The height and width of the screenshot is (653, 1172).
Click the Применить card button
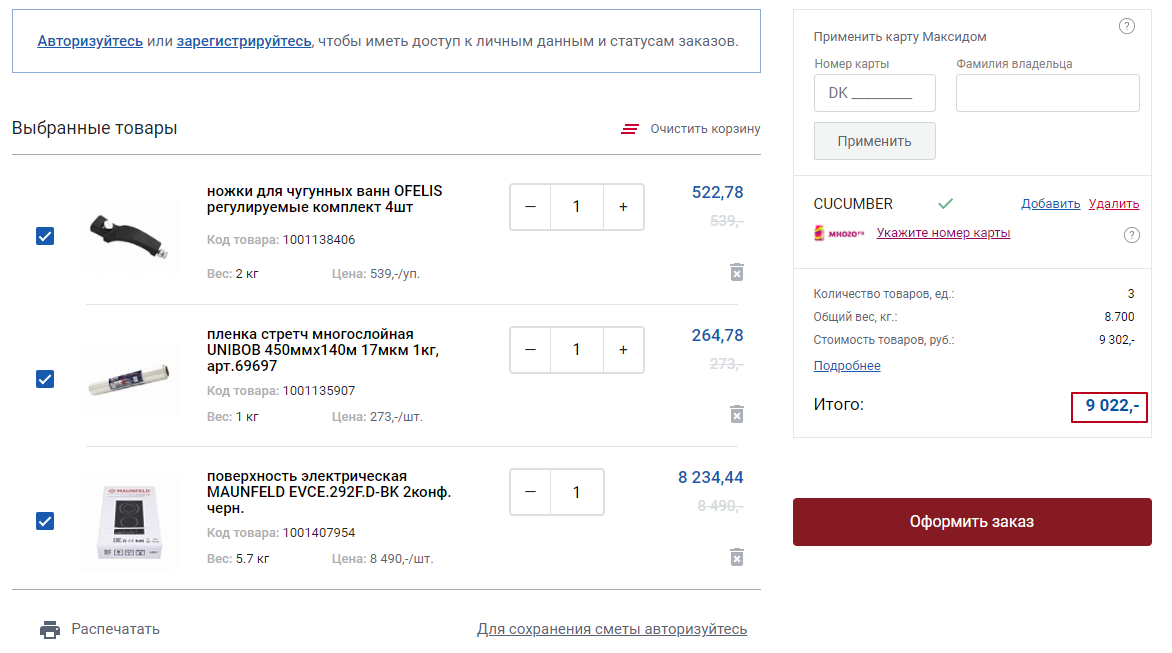pyautogui.click(x=874, y=141)
